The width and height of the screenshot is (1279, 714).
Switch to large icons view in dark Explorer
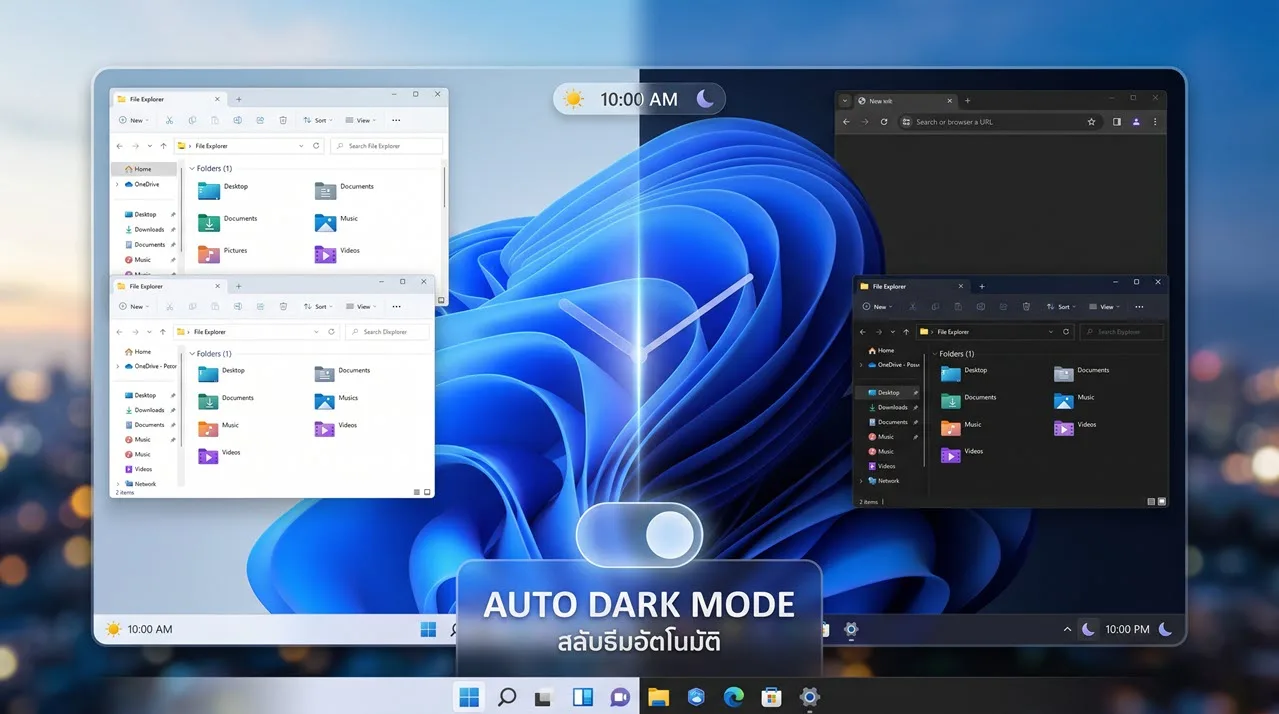tap(1161, 502)
